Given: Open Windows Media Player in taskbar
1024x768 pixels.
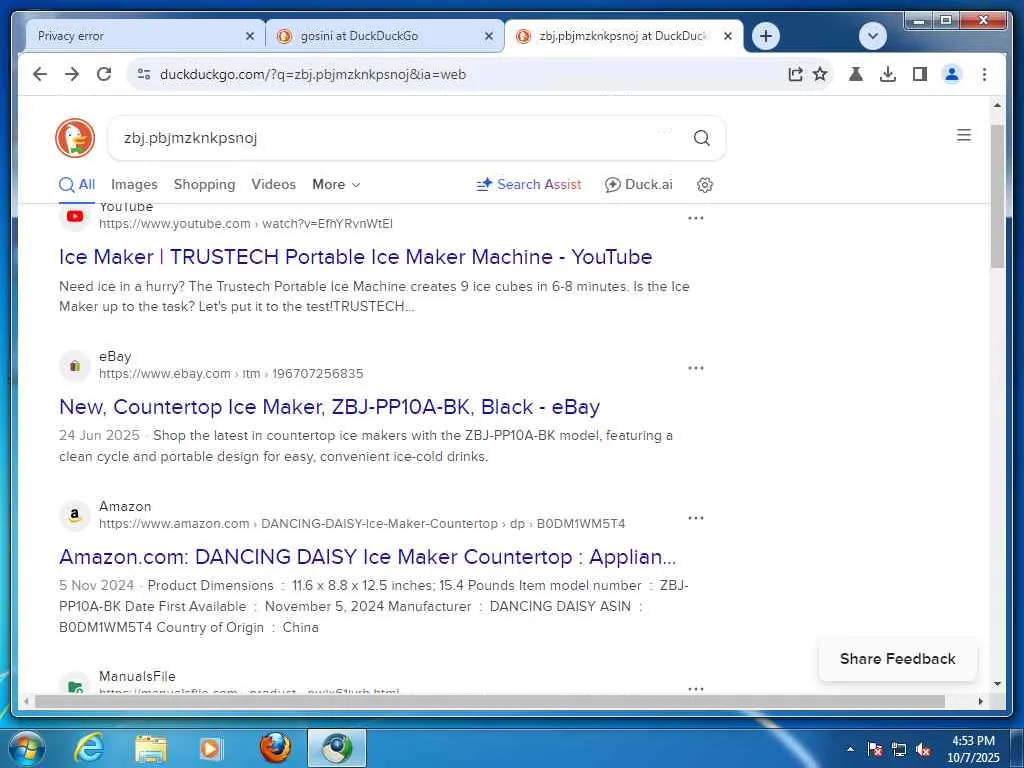Looking at the screenshot, I should click(212, 748).
